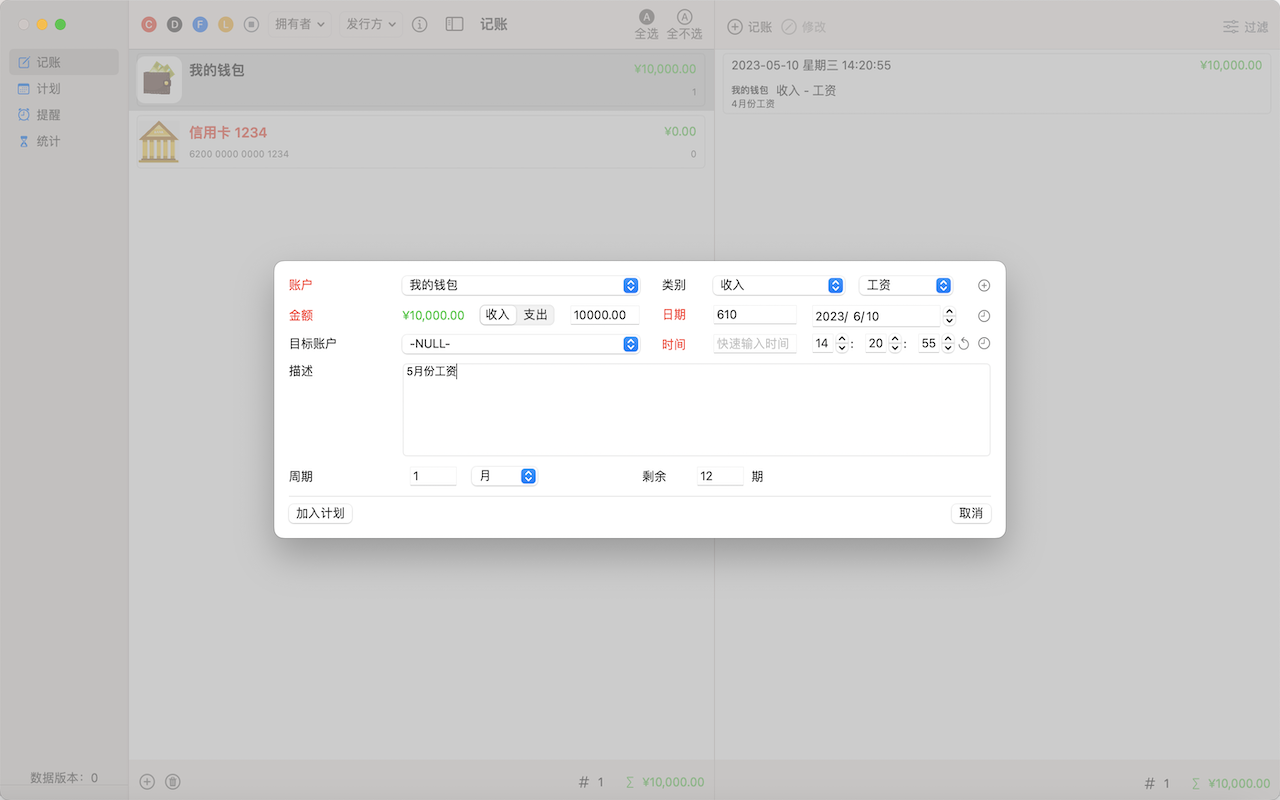
Task: Click the clock icon beside the date
Action: pos(984,316)
